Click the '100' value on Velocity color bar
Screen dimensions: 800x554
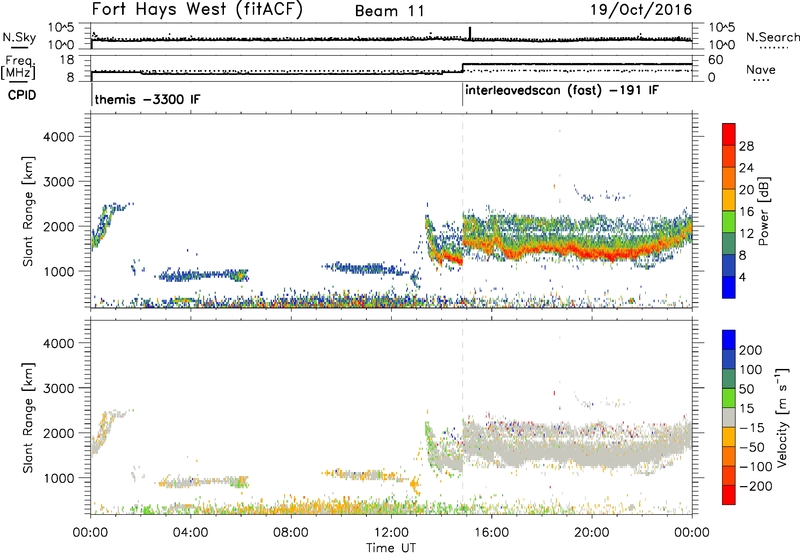[751, 370]
